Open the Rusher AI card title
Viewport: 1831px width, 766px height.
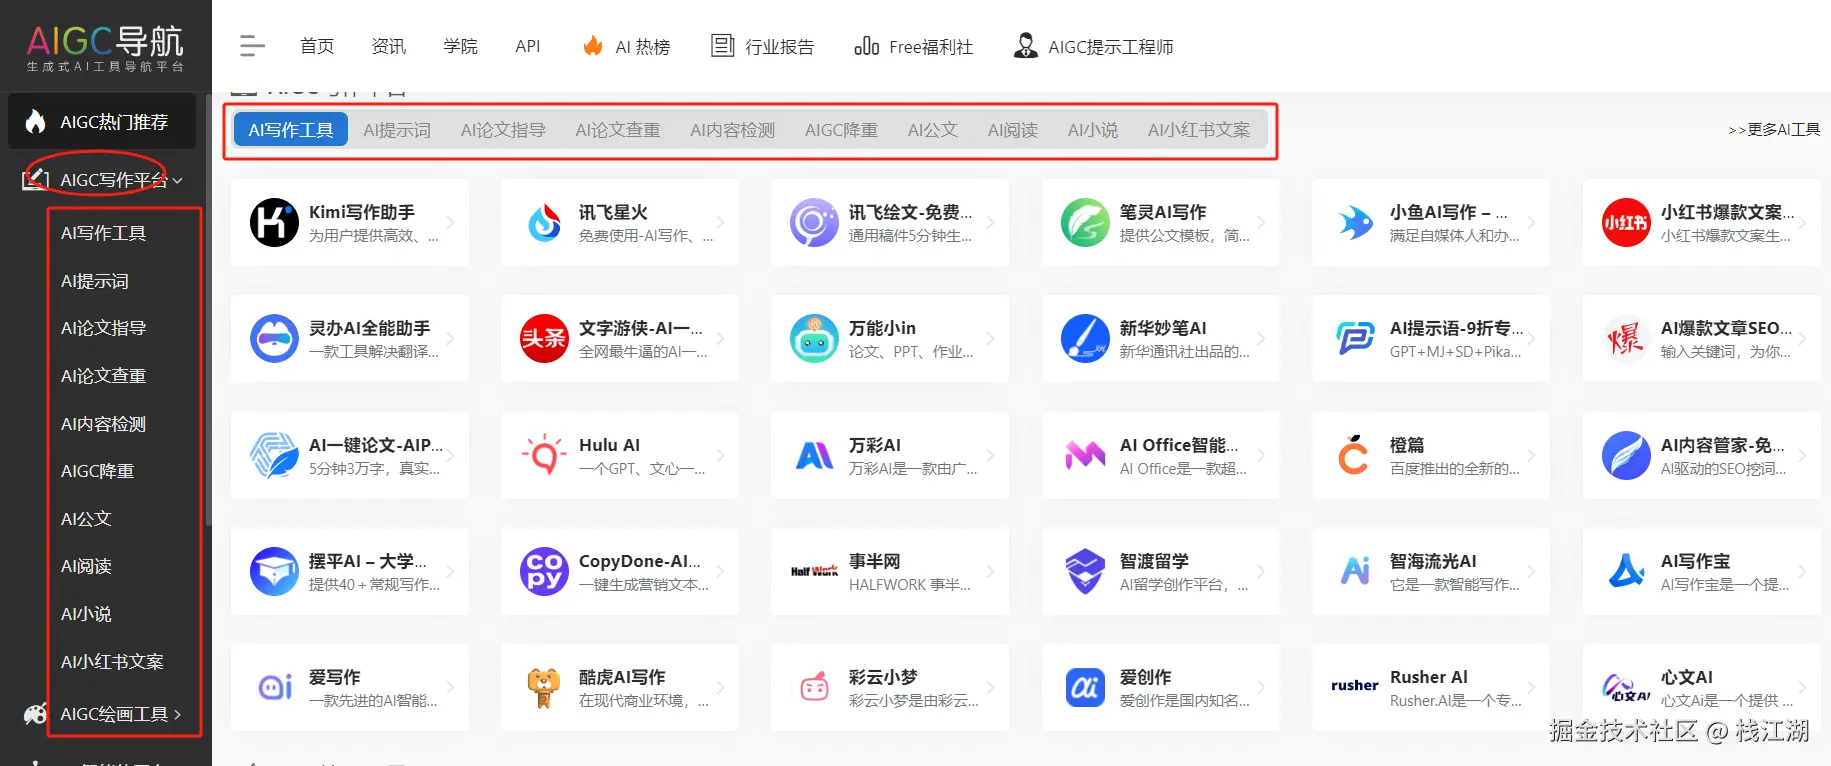pos(1429,677)
